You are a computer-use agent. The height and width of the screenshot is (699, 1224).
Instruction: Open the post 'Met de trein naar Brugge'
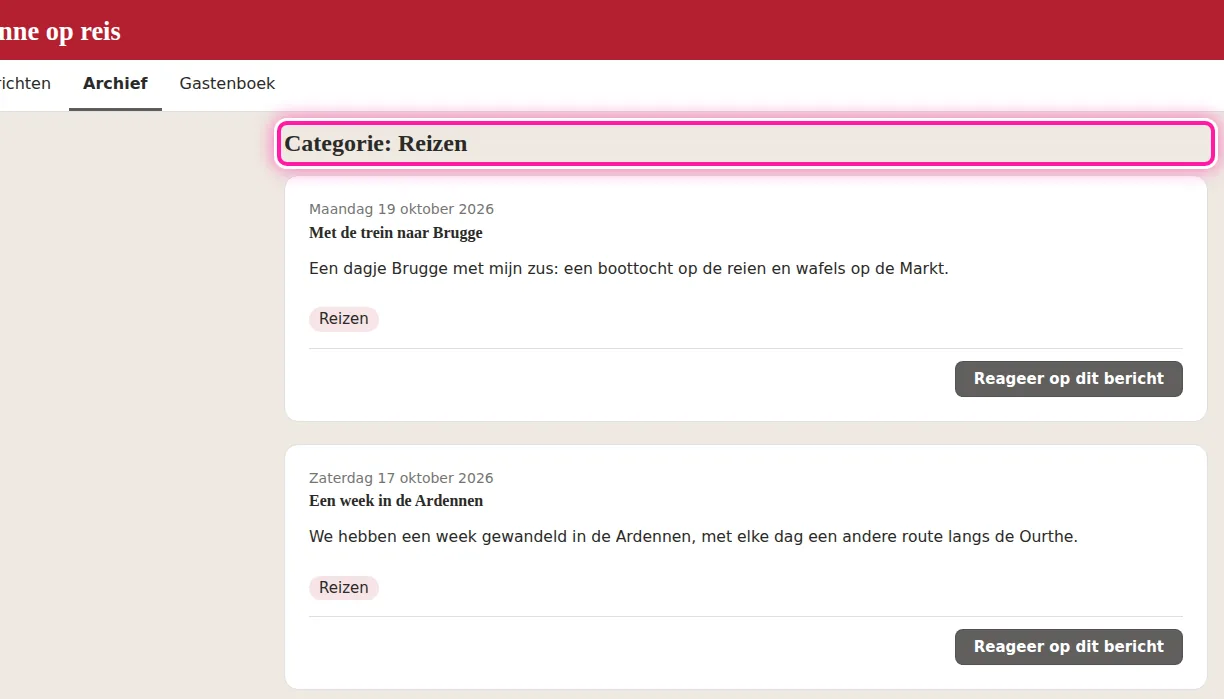(x=396, y=233)
